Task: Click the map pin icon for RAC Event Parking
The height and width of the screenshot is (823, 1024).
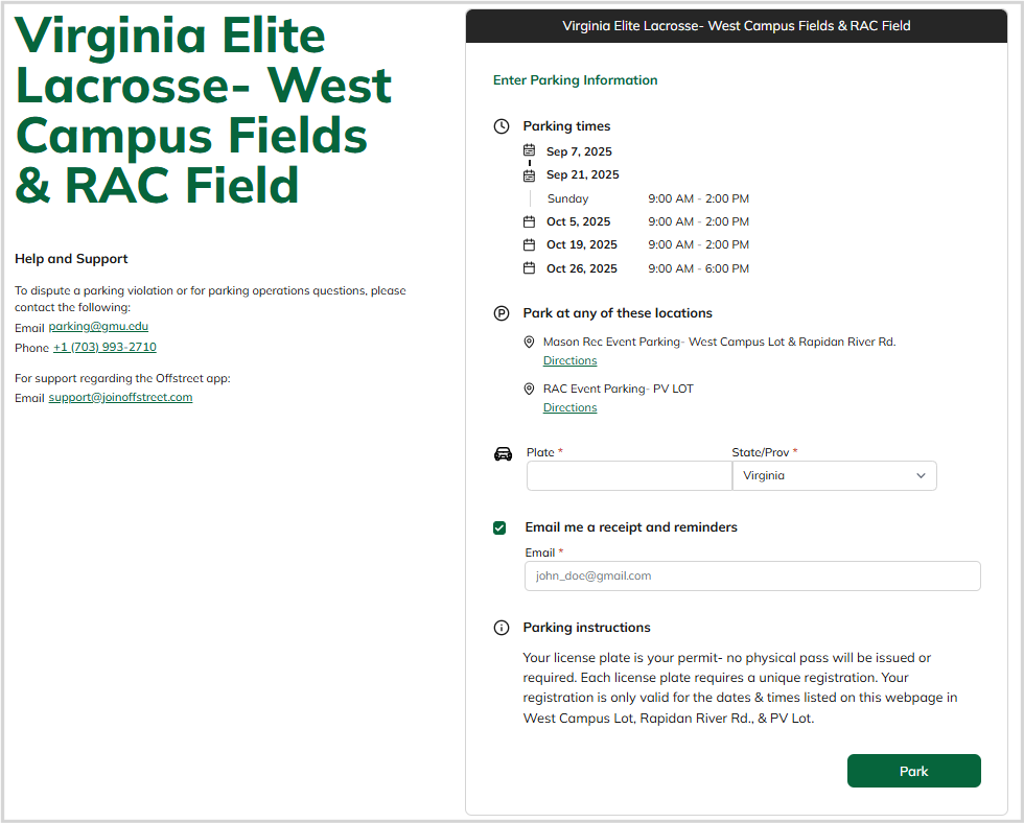Action: [530, 389]
